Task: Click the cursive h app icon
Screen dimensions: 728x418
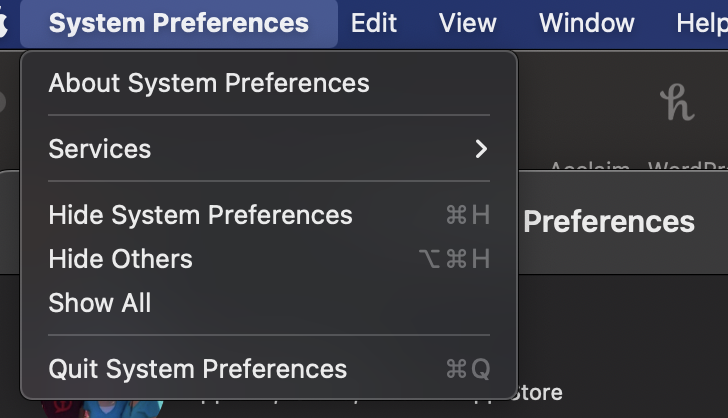Action: point(677,102)
